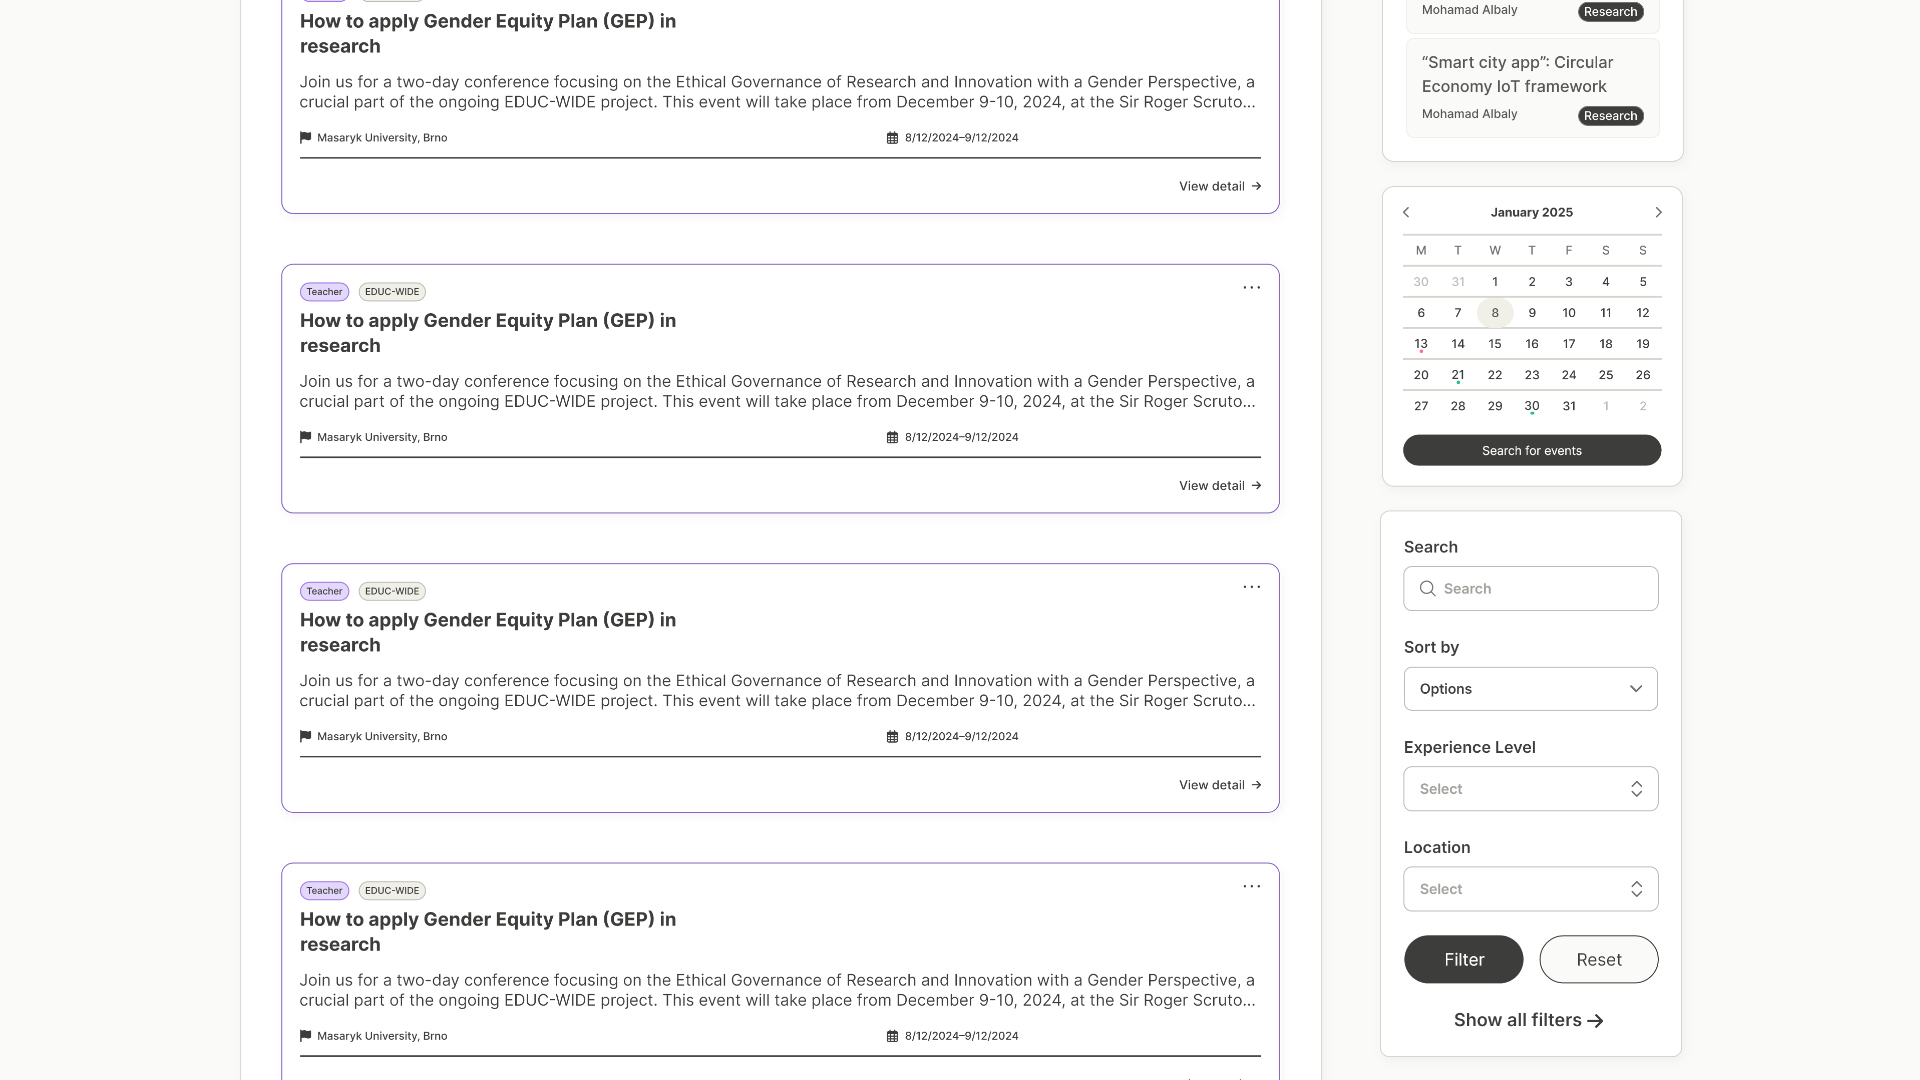1920x1080 pixels.
Task: Open View detail on first event card
Action: click(x=1219, y=186)
